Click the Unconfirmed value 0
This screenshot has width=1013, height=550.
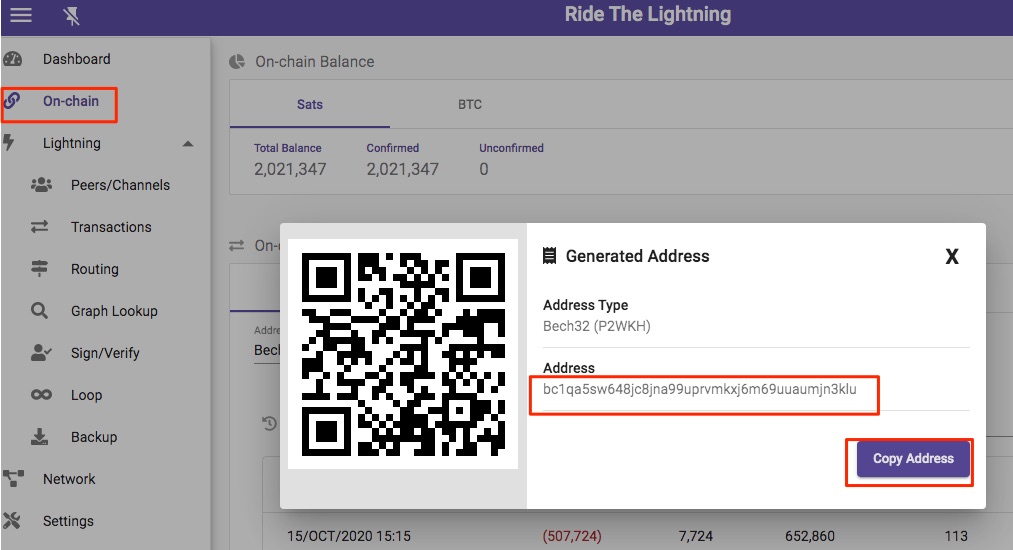point(484,169)
